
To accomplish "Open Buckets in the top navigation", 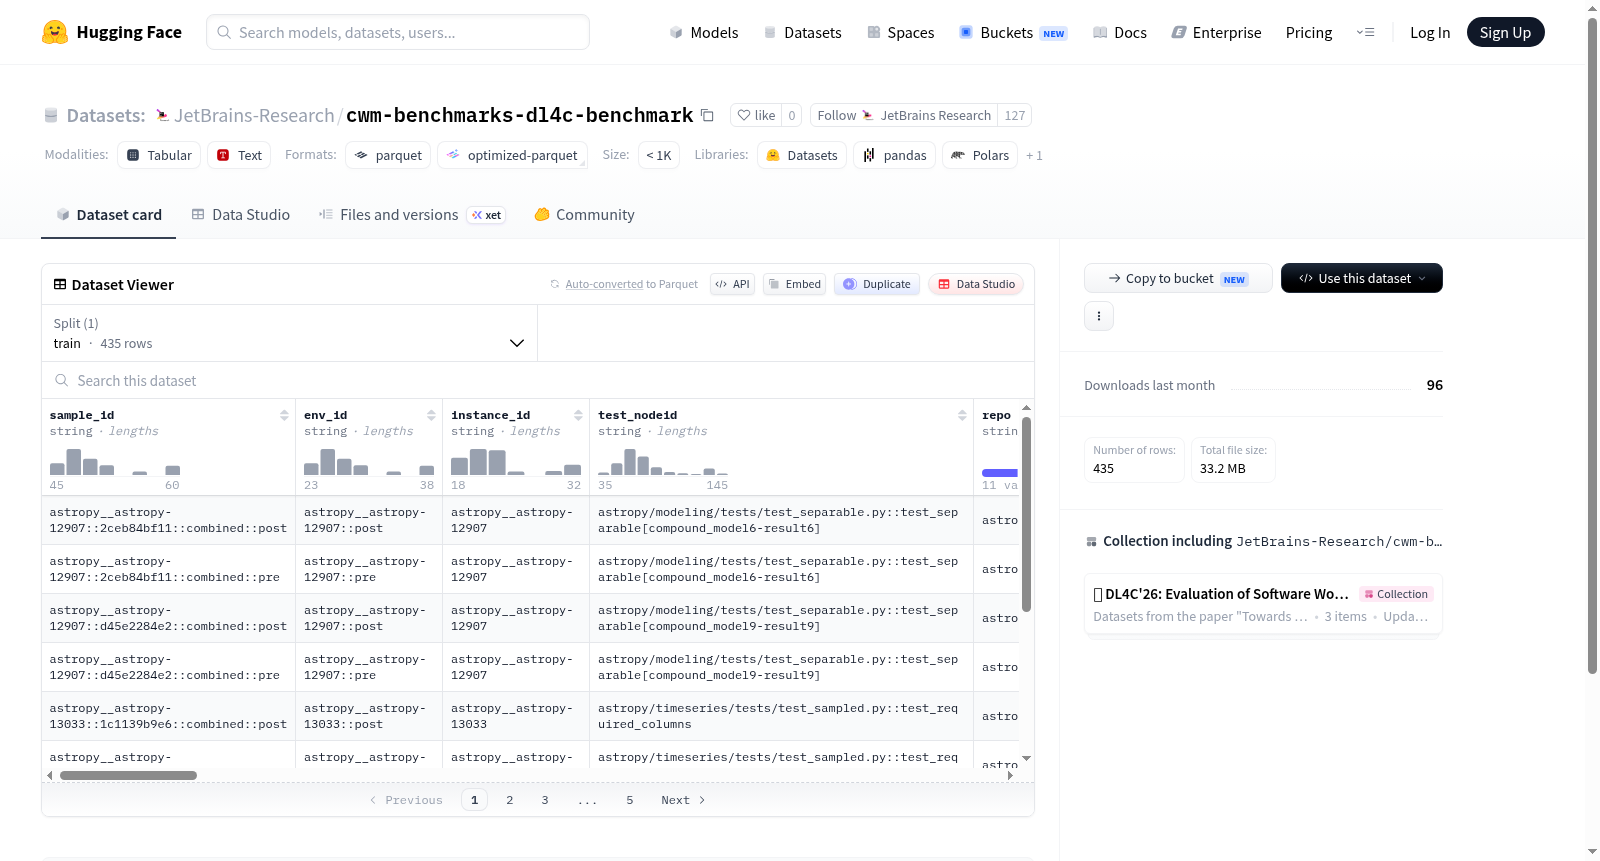I will click(1013, 32).
